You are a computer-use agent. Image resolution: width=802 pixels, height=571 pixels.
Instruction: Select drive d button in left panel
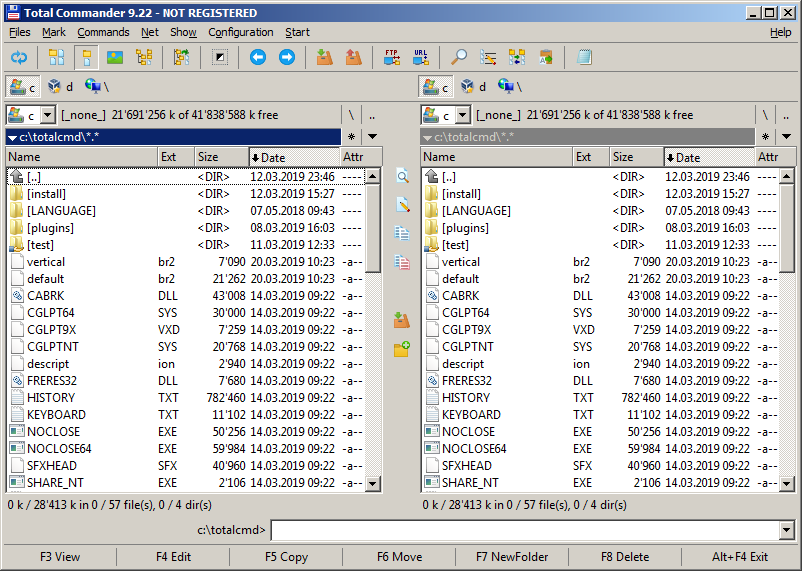[60, 87]
